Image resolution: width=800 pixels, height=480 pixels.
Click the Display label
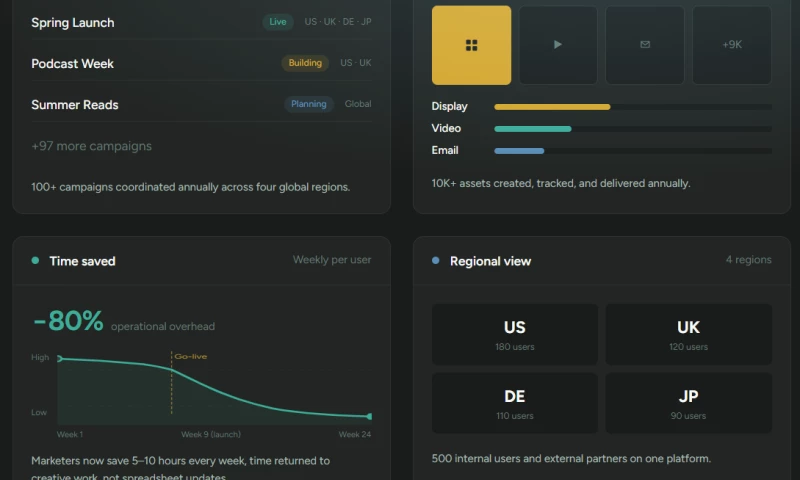tap(449, 106)
